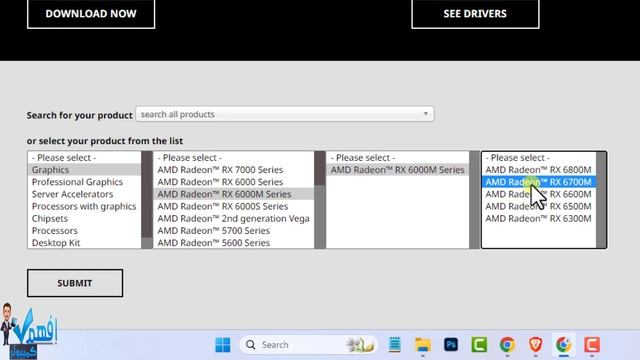Choose '- Please select -' in the model list

[539, 158]
